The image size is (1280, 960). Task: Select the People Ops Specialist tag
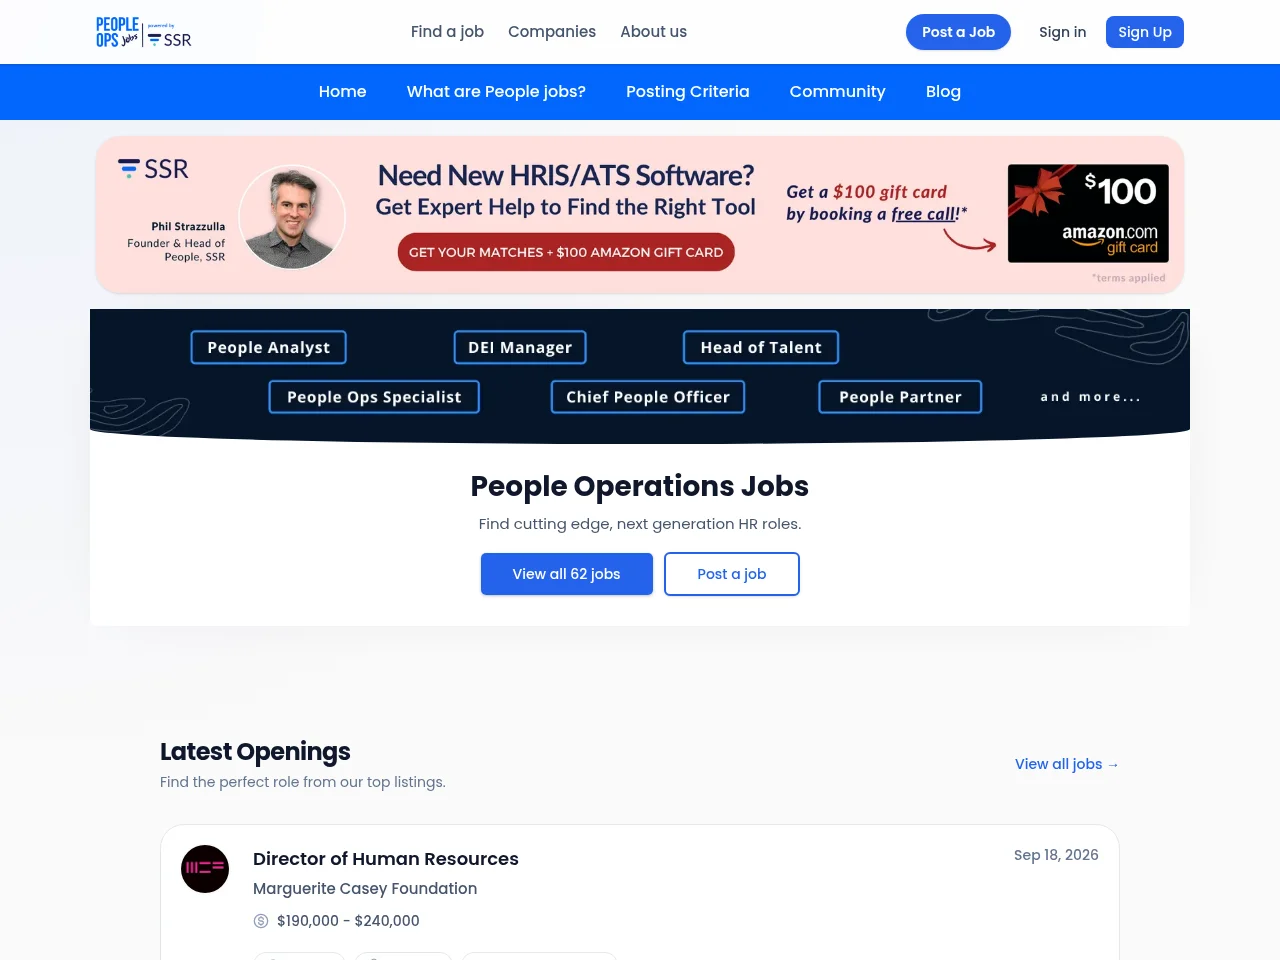[x=374, y=397]
